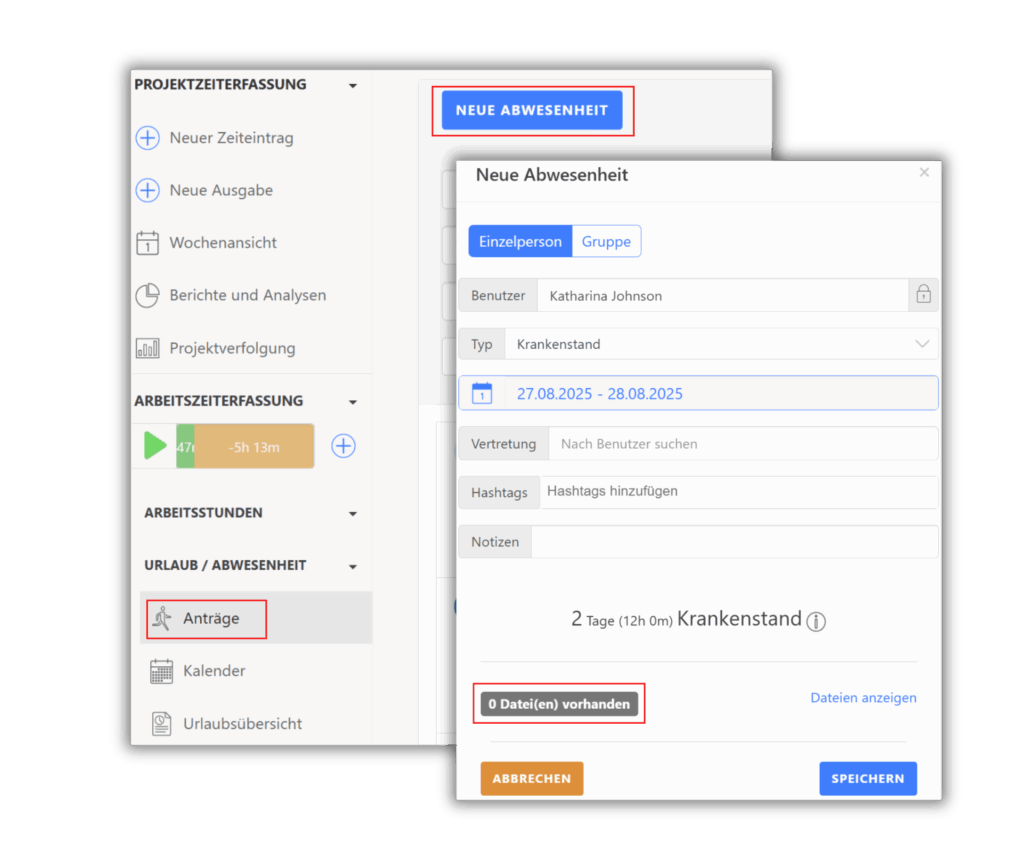This screenshot has width=1030, height=858.
Task: Open Projektverfolgung bar chart icon
Action: [x=147, y=349]
